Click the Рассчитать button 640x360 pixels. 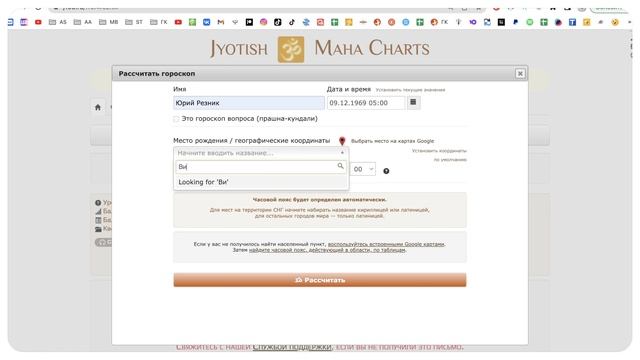(x=320, y=280)
